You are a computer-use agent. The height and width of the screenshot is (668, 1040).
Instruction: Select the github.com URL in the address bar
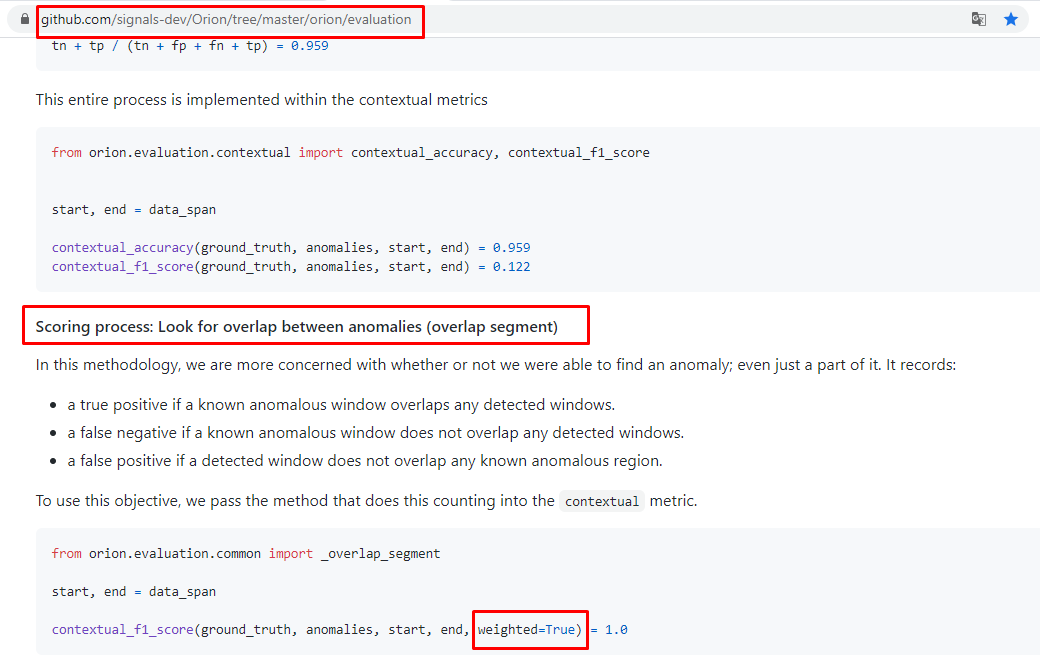click(230, 19)
